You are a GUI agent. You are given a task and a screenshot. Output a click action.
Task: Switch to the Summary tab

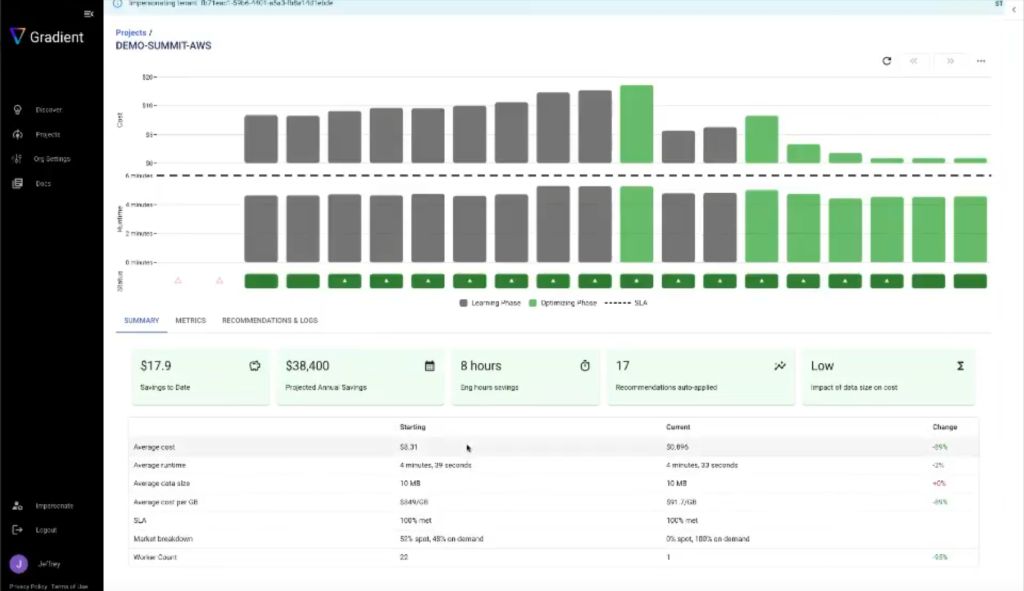pyautogui.click(x=142, y=321)
